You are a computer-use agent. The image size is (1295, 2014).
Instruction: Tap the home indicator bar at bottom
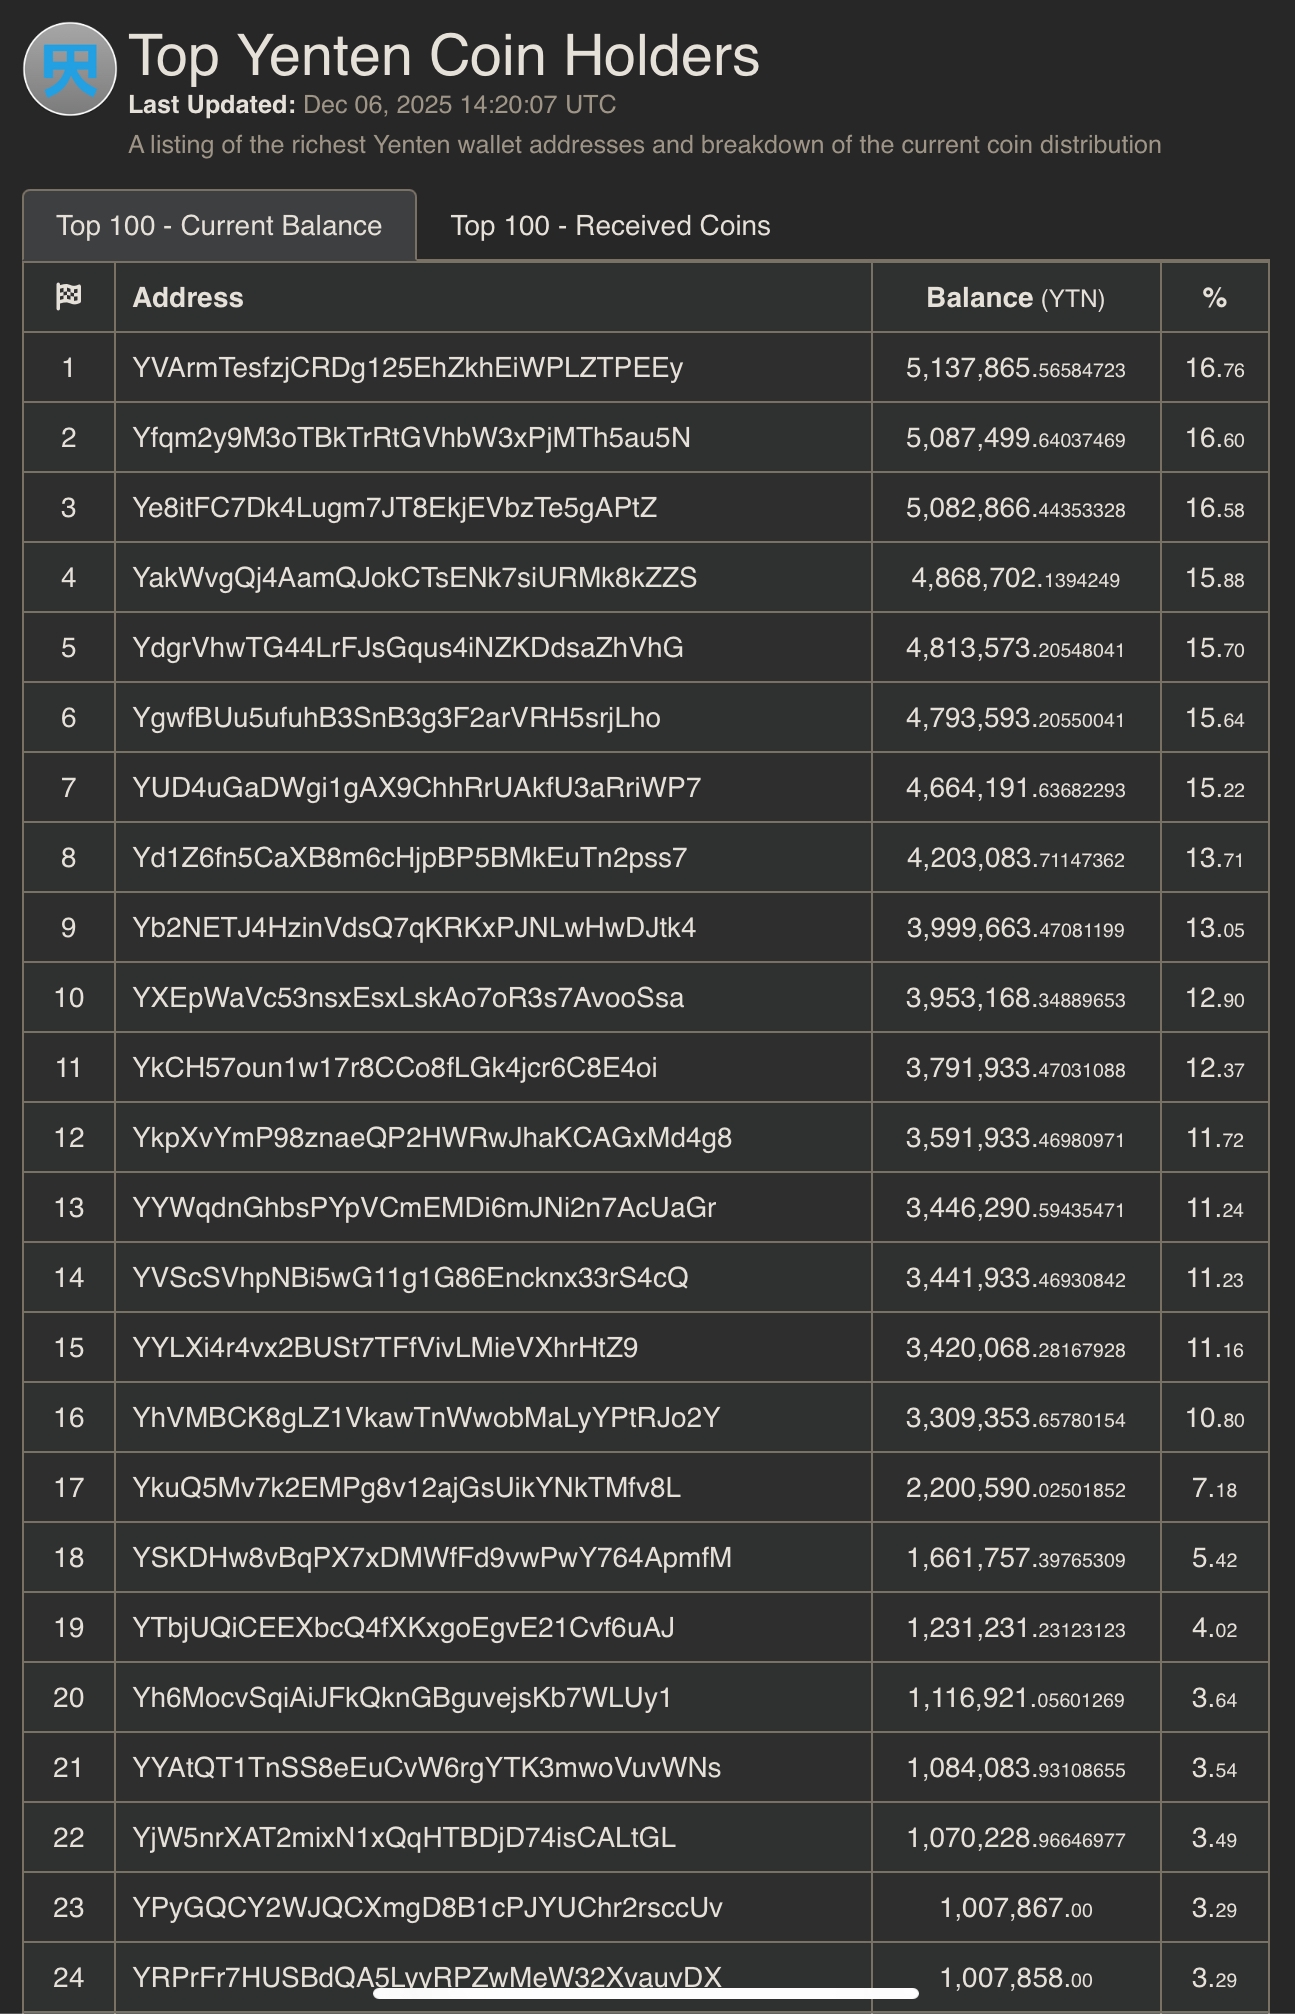tap(646, 1993)
